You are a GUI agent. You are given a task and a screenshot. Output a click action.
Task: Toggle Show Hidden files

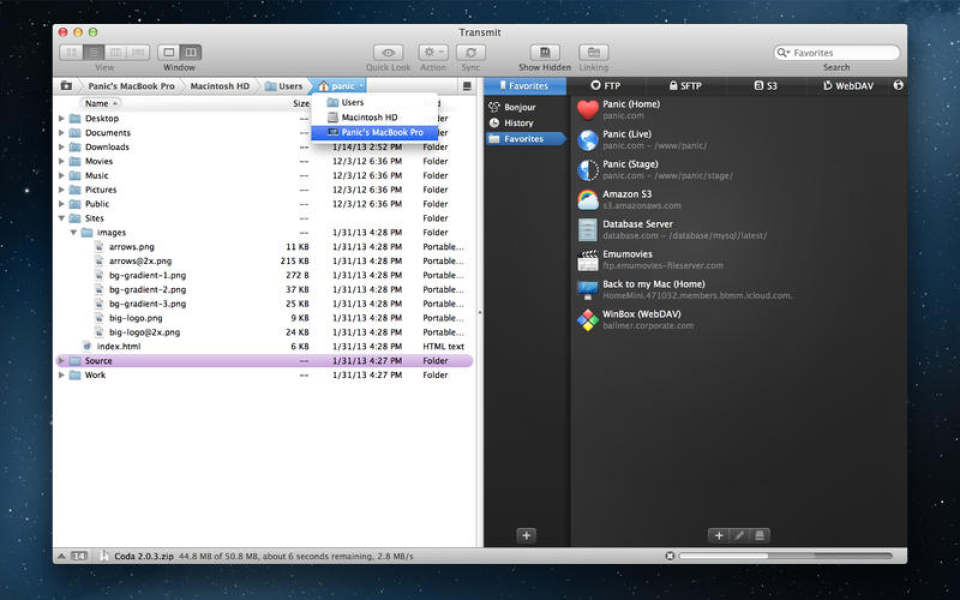[545, 53]
